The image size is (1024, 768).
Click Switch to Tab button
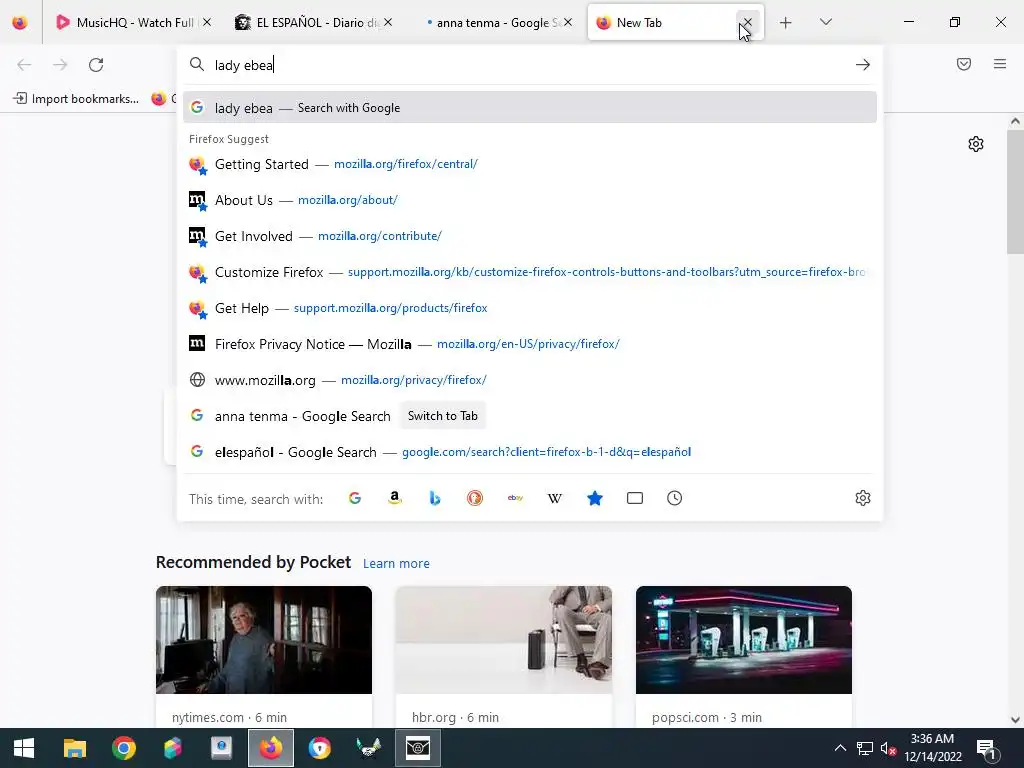[x=443, y=416]
